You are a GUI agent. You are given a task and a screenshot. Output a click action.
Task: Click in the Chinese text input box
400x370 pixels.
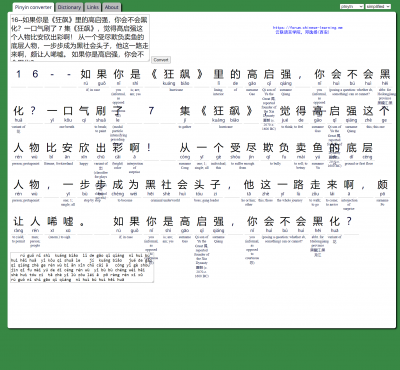pyautogui.click(x=80, y=38)
